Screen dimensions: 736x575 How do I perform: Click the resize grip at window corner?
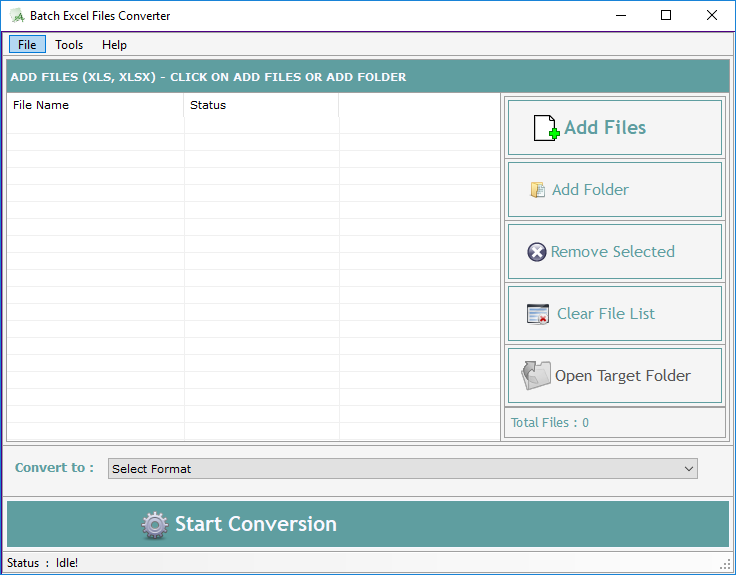(x=727, y=565)
